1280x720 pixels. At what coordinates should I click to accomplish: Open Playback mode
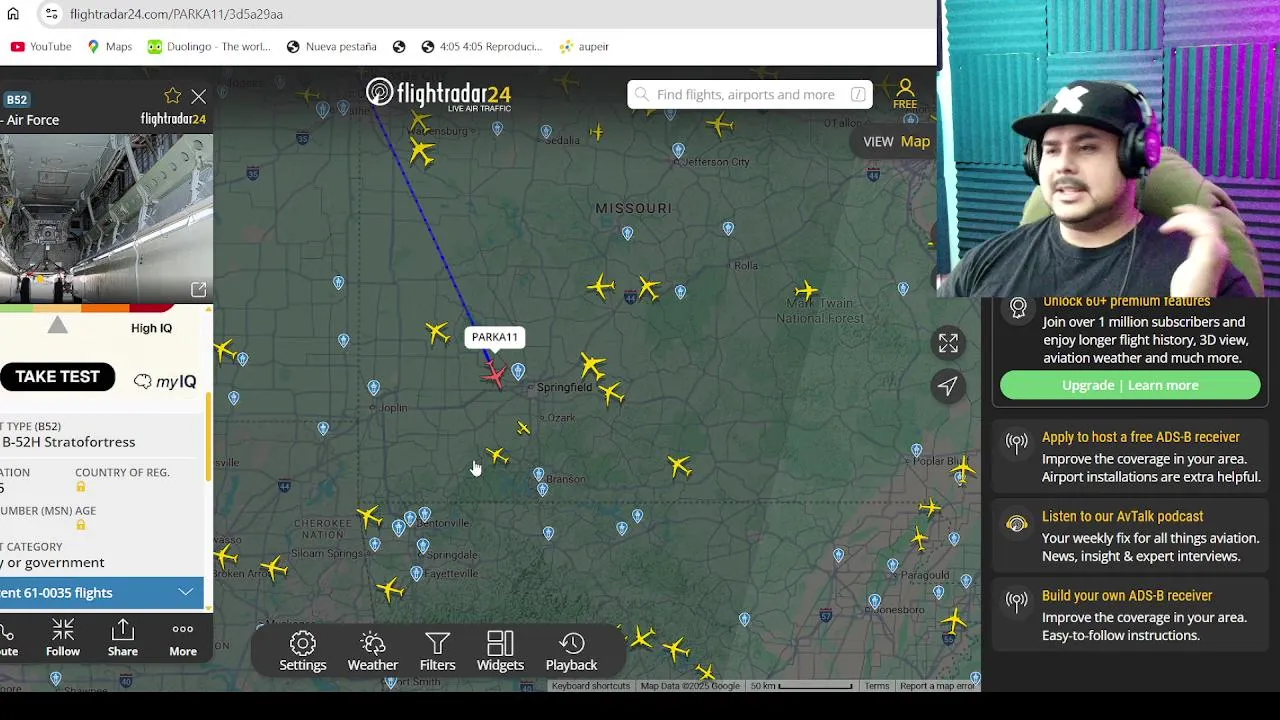(571, 651)
